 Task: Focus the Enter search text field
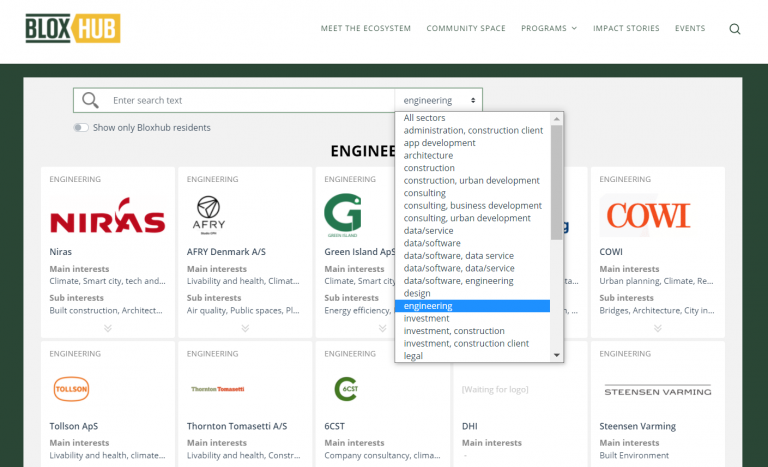[x=250, y=100]
